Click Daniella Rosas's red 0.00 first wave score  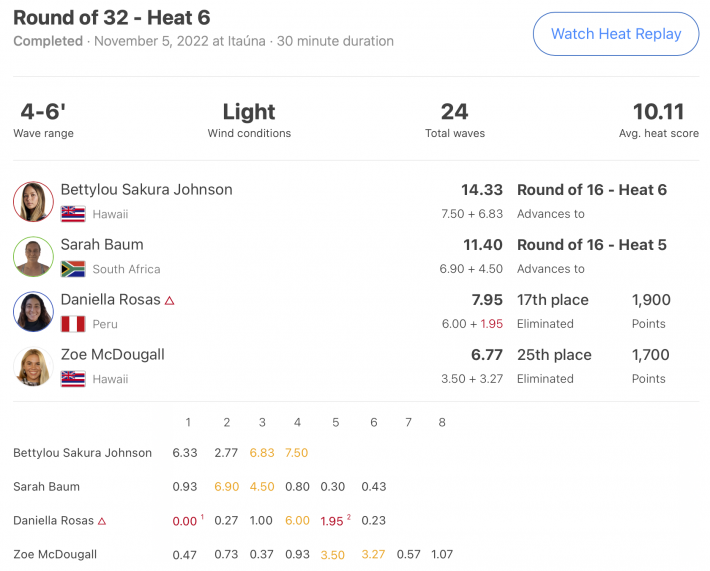185,521
